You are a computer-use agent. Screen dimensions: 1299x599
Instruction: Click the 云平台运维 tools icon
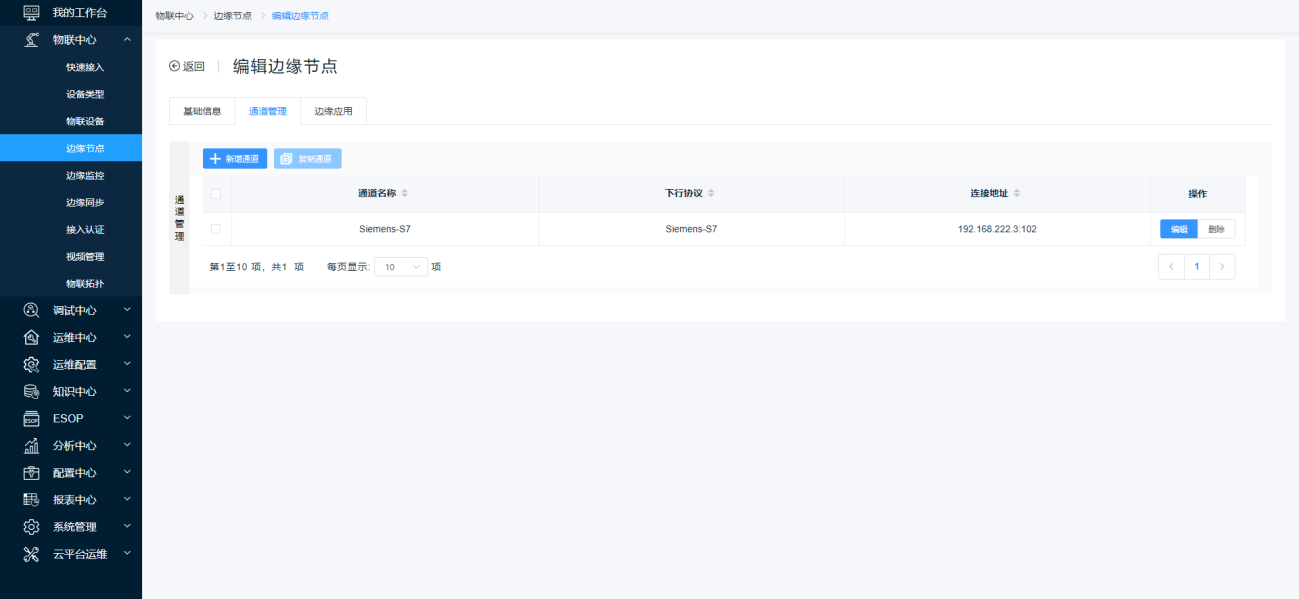coord(31,554)
